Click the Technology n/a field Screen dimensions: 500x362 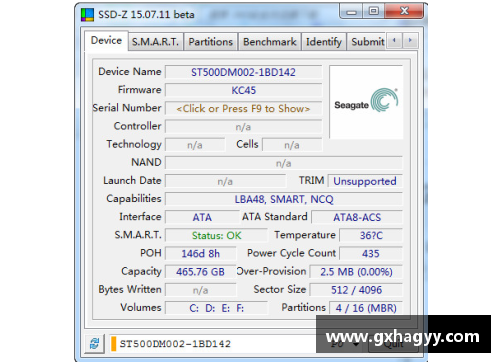[x=195, y=145]
